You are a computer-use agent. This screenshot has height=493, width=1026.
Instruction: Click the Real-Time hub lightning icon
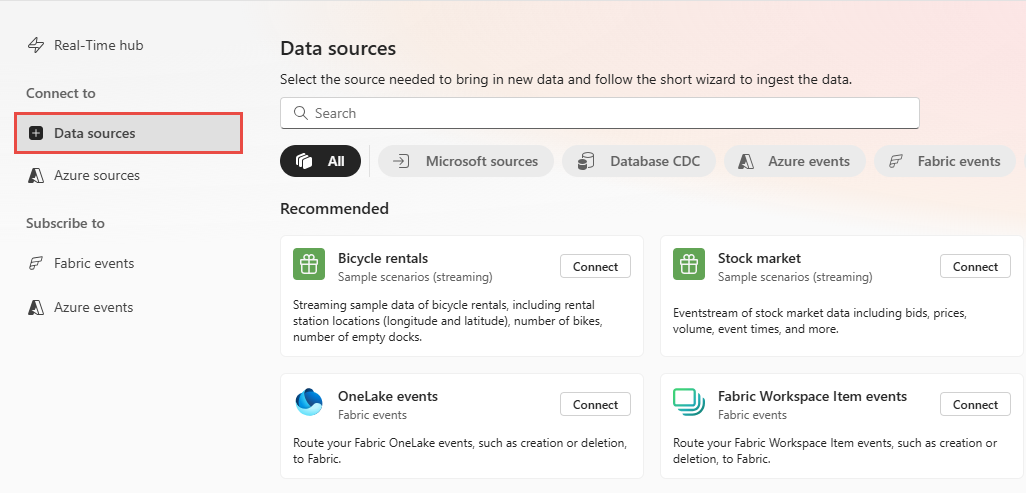coord(36,45)
